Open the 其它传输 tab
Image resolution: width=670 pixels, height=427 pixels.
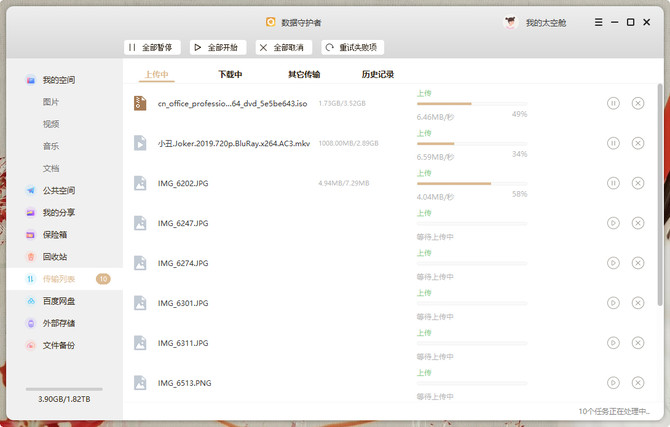pos(304,74)
